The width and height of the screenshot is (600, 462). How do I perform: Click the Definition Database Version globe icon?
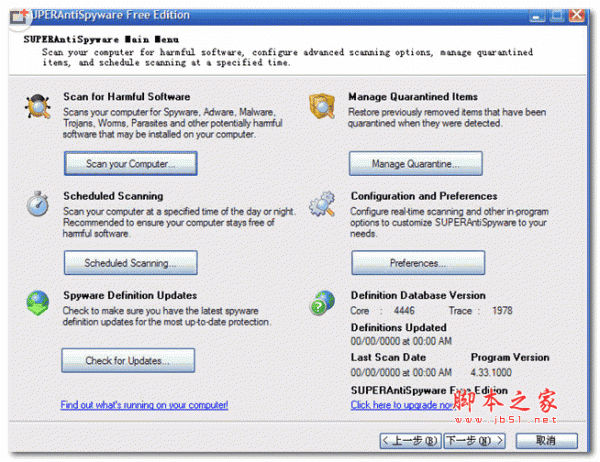click(322, 303)
